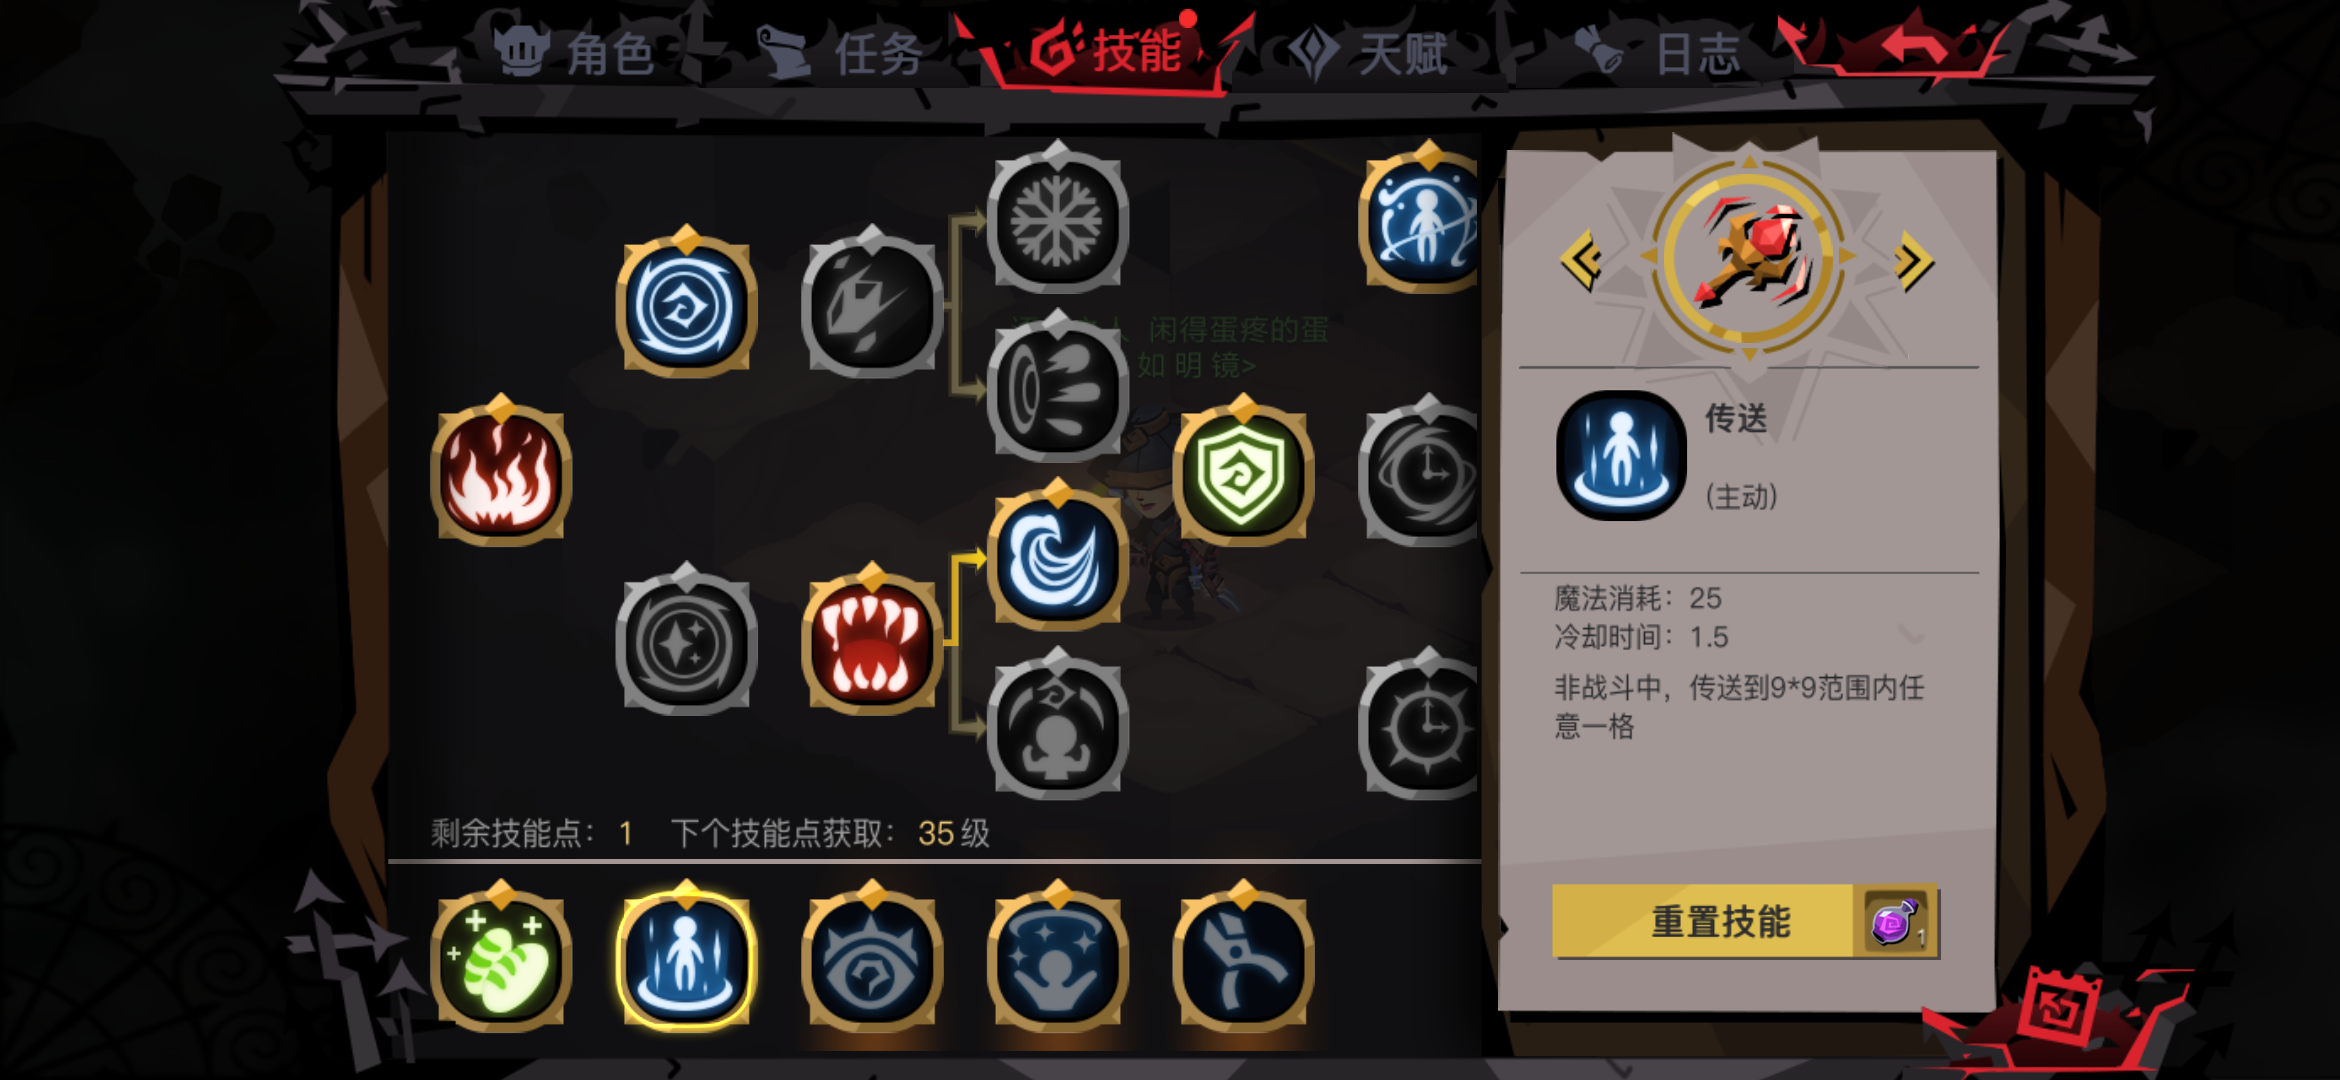Select the grey snowflake skill node

click(1057, 218)
